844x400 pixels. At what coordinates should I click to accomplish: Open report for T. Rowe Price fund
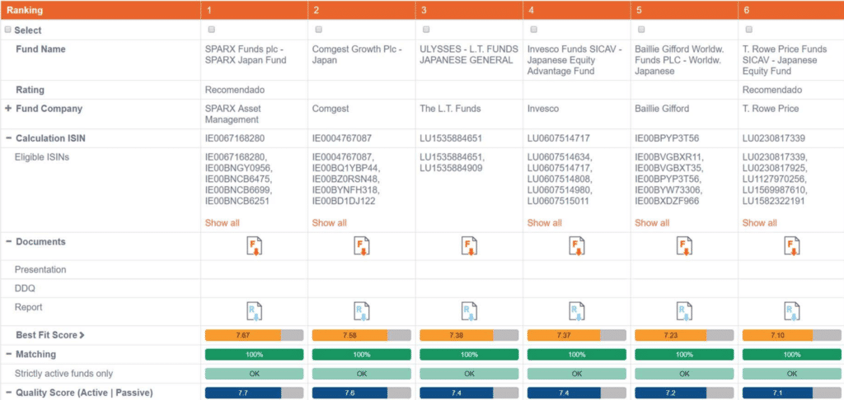[x=792, y=311]
